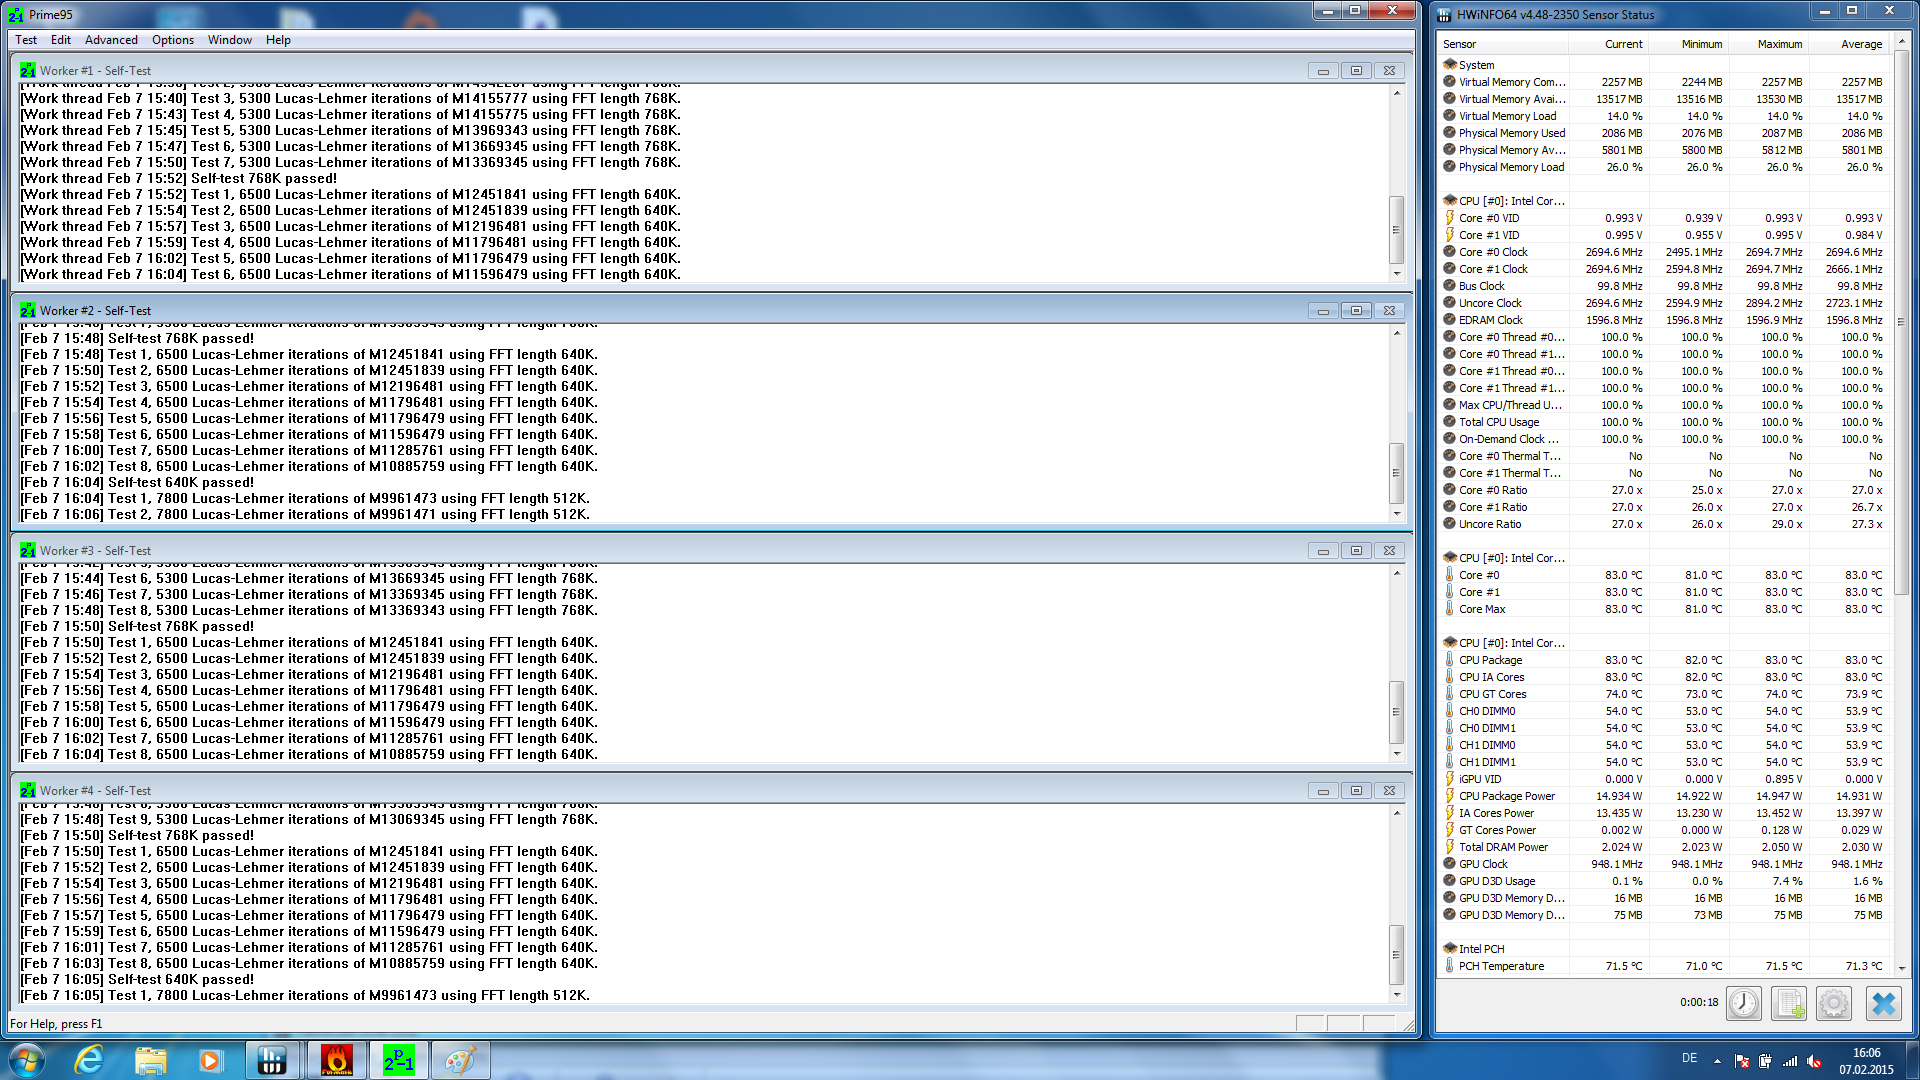Click the Current column header
This screenshot has width=1920, height=1080.
click(1608, 44)
